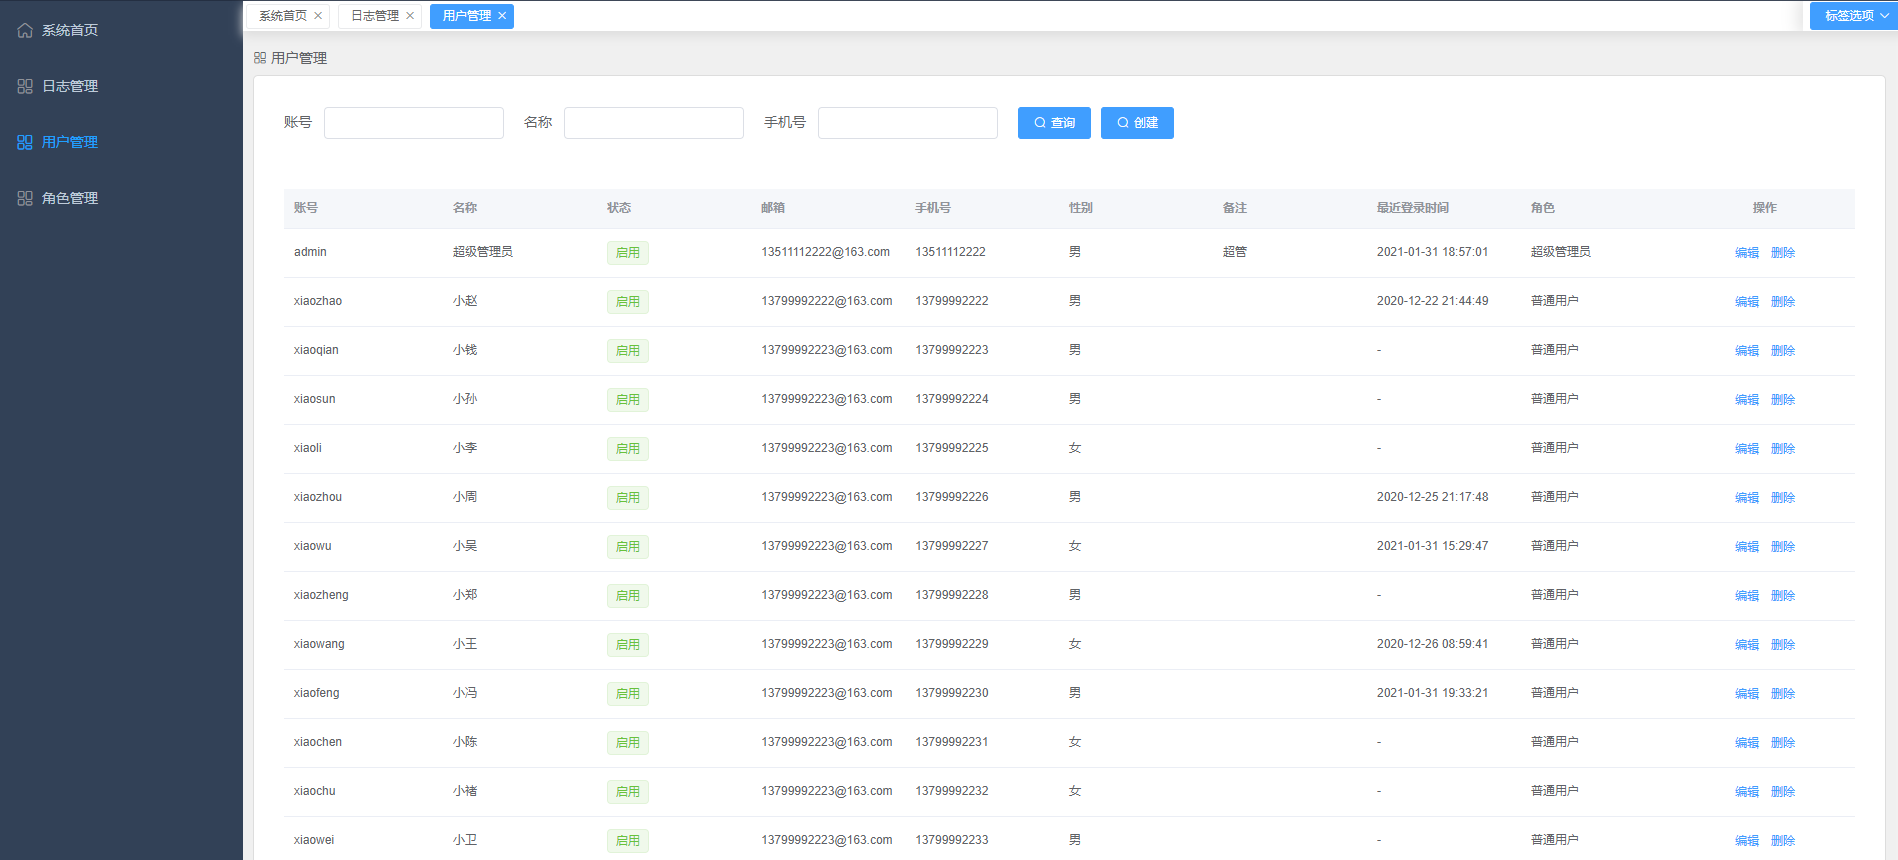Edit the xiaofeng user
The width and height of the screenshot is (1898, 860).
(x=1747, y=694)
